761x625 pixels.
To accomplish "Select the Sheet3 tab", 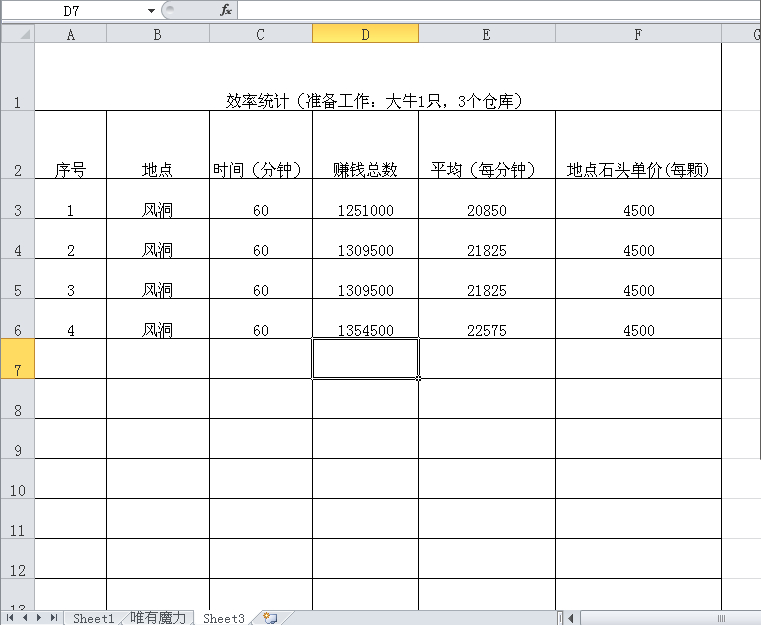I will (x=223, y=618).
